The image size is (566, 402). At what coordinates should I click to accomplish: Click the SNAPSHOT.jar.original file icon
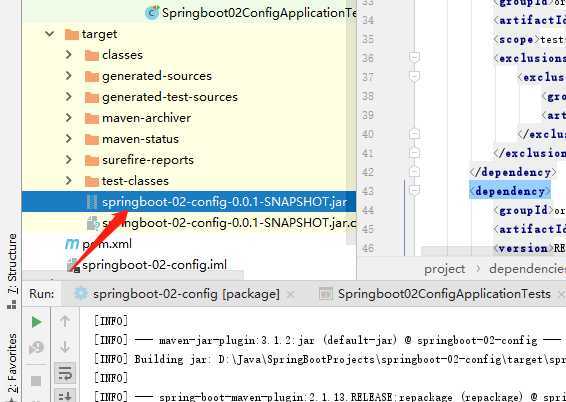point(93,223)
